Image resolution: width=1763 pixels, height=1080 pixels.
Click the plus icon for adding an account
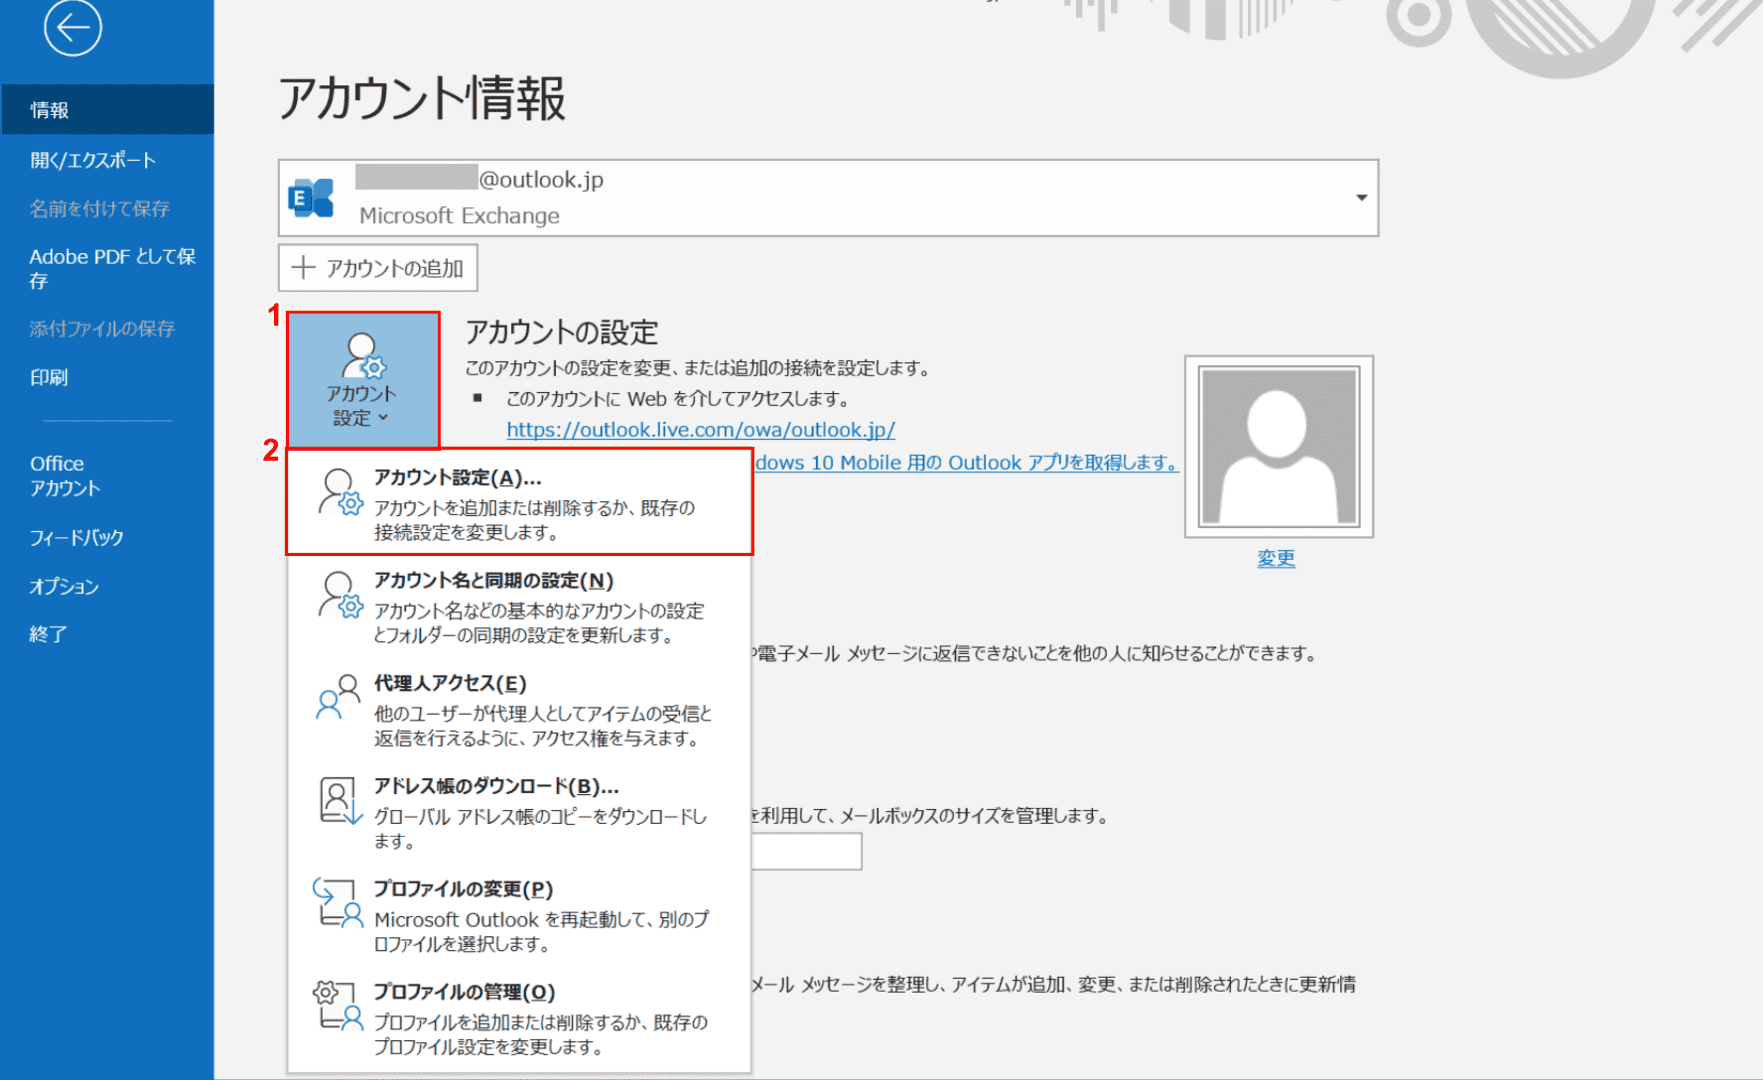[x=303, y=267]
